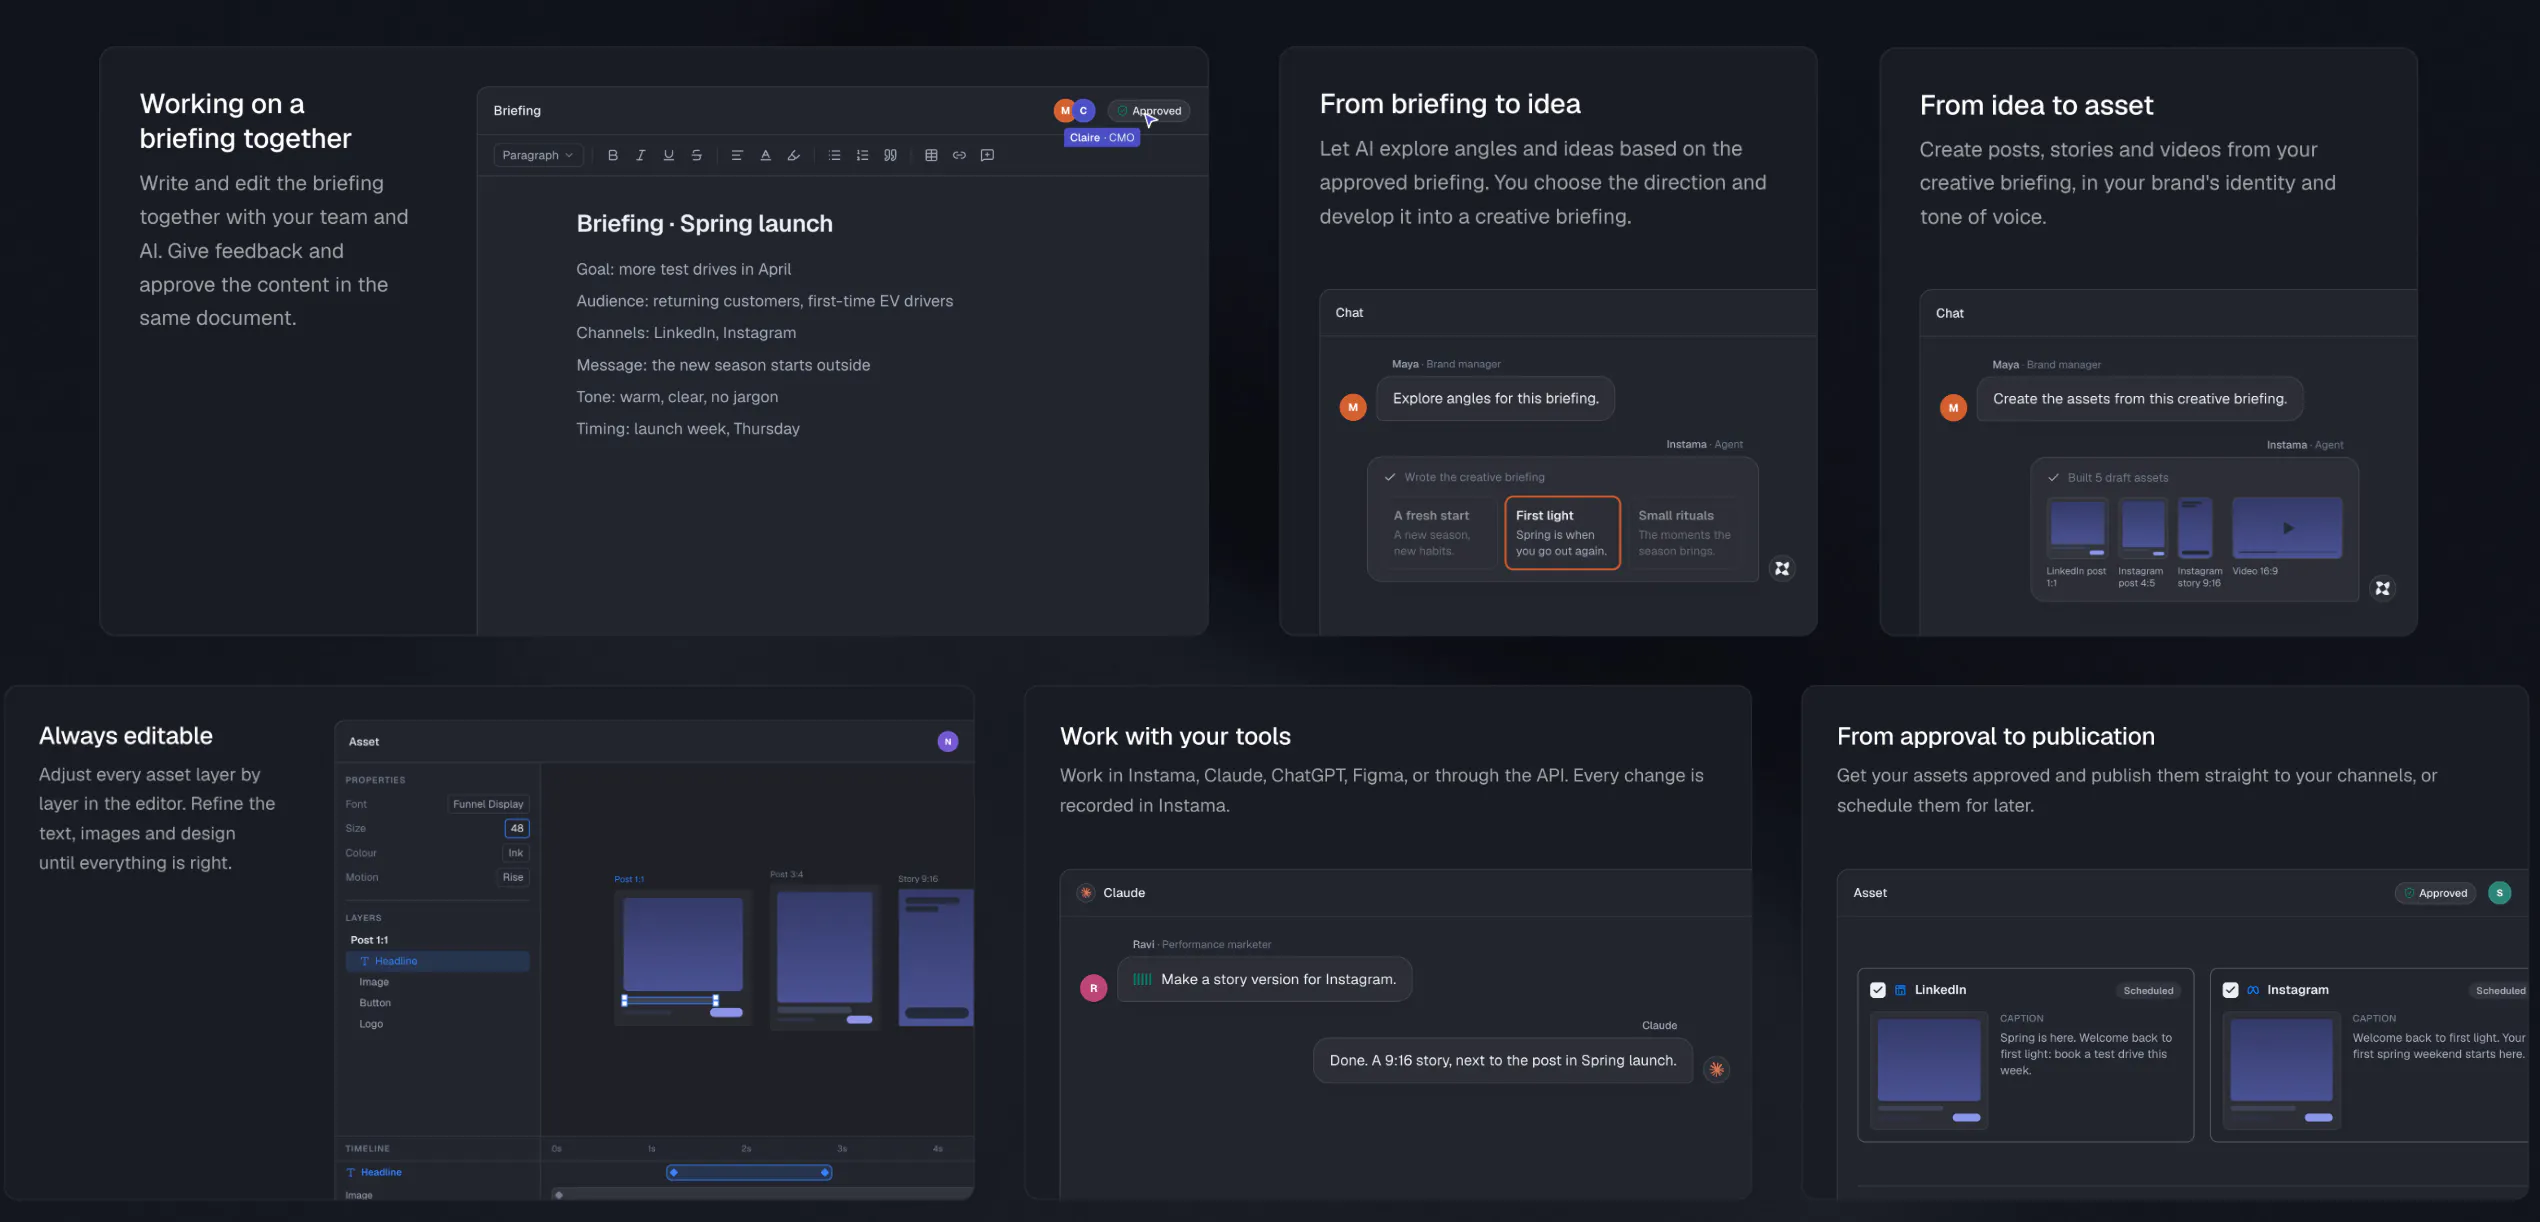Change the Ink colour property

pyautogui.click(x=516, y=853)
